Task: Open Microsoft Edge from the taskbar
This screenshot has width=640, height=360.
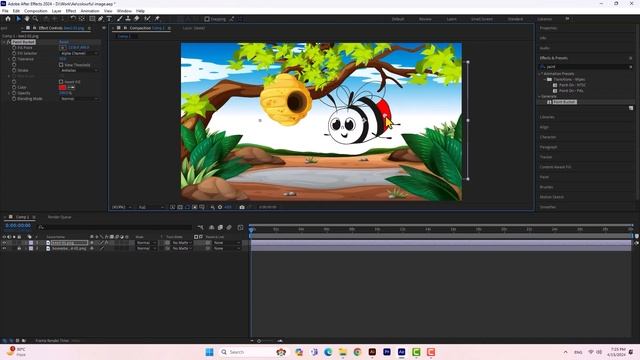Action: [x=328, y=352]
